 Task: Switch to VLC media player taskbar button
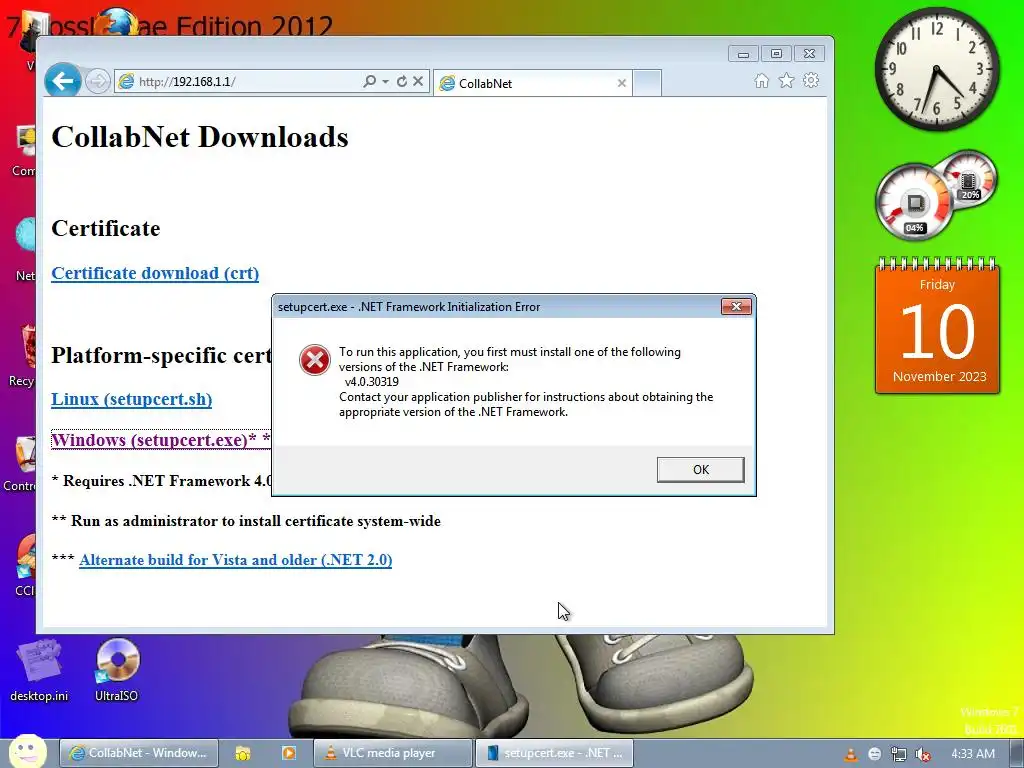tap(392, 753)
